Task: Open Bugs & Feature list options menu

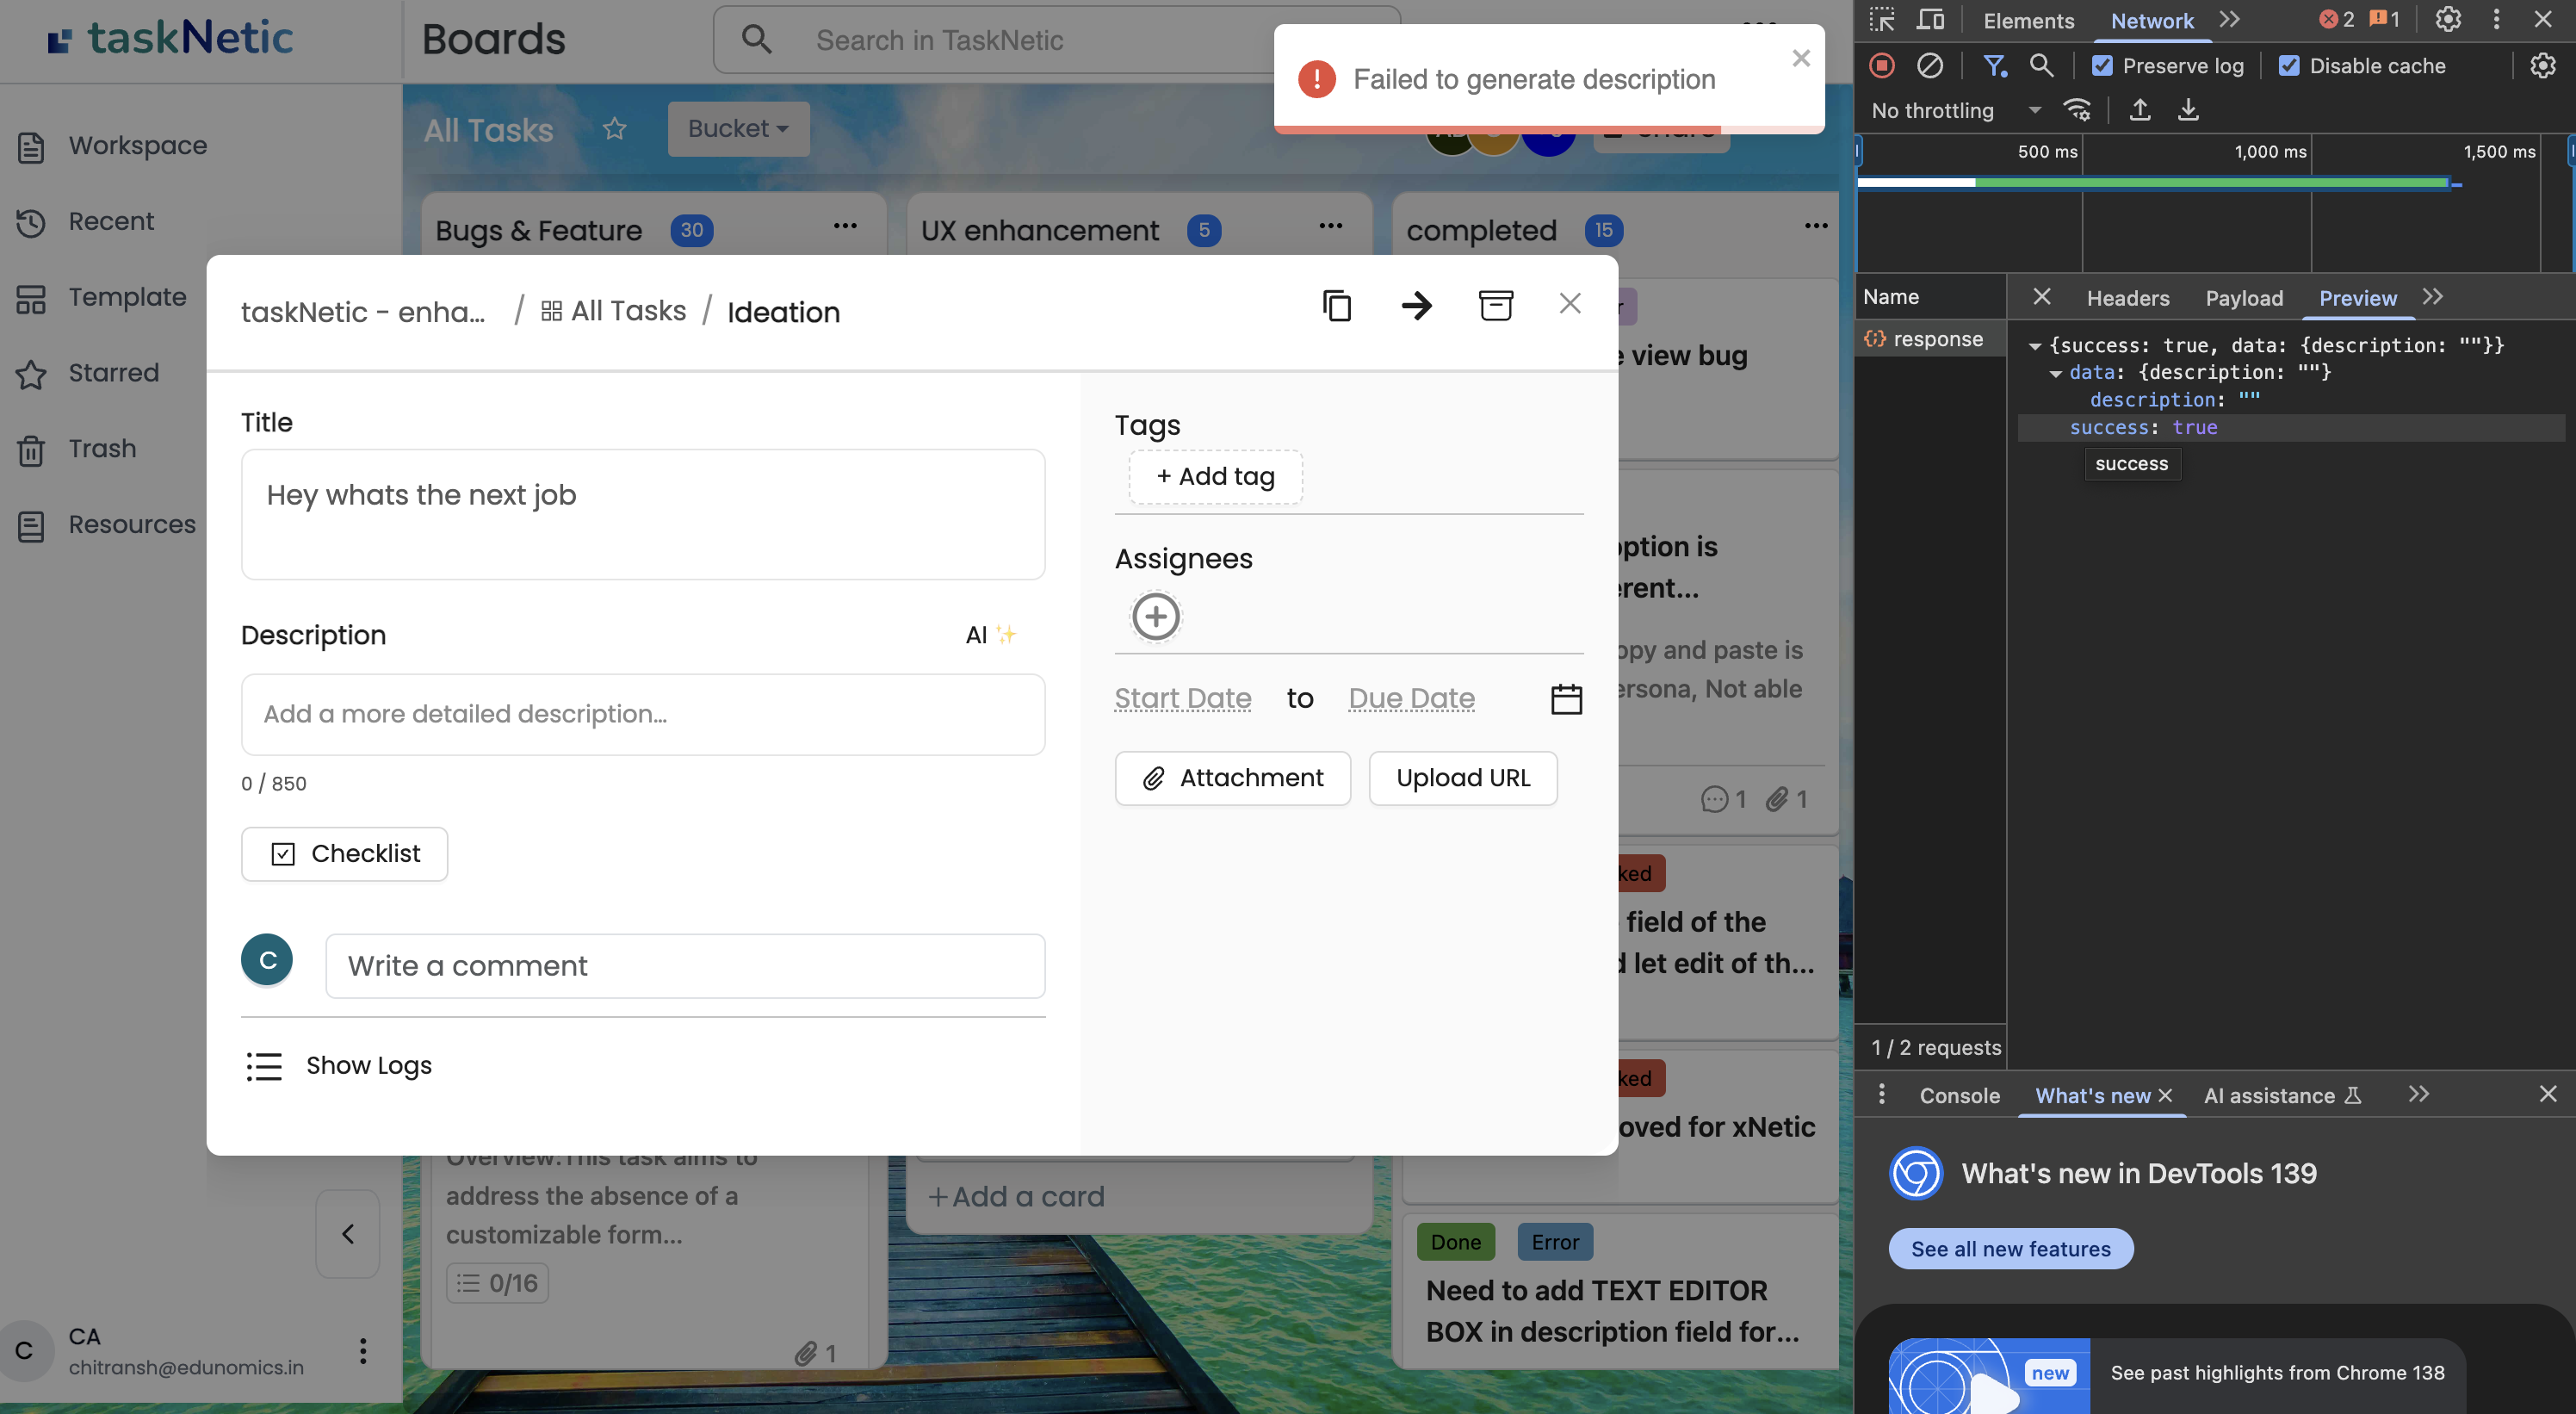Action: click(x=845, y=227)
